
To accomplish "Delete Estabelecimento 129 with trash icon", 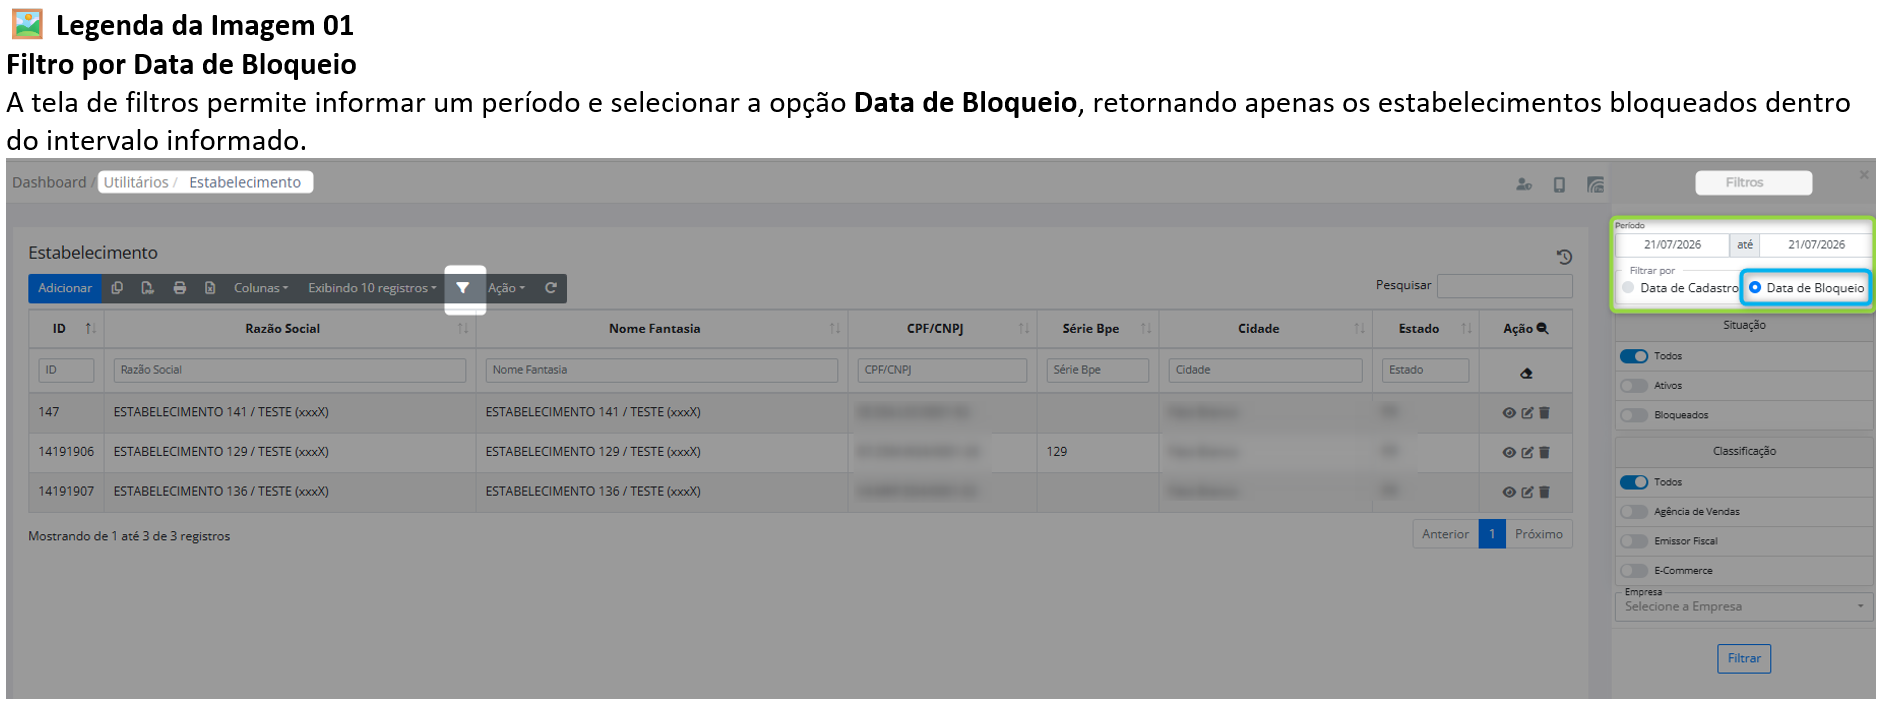I will click(1544, 452).
